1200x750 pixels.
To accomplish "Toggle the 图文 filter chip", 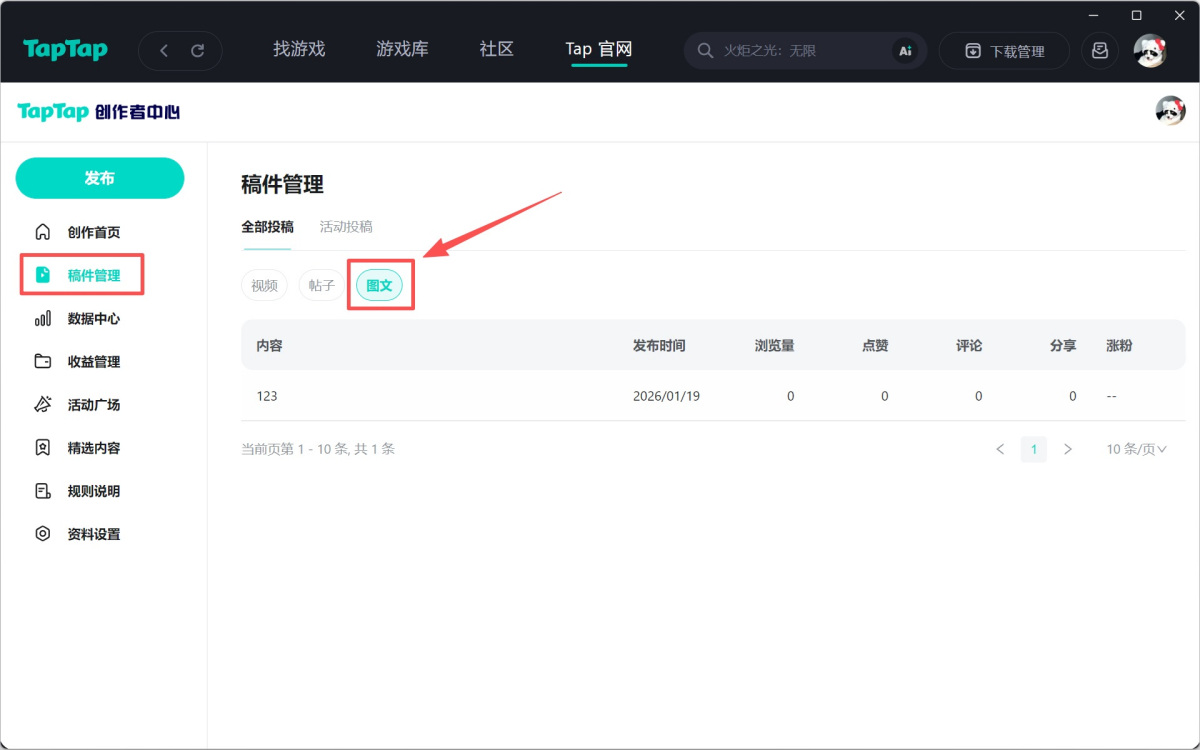I will tap(380, 286).
